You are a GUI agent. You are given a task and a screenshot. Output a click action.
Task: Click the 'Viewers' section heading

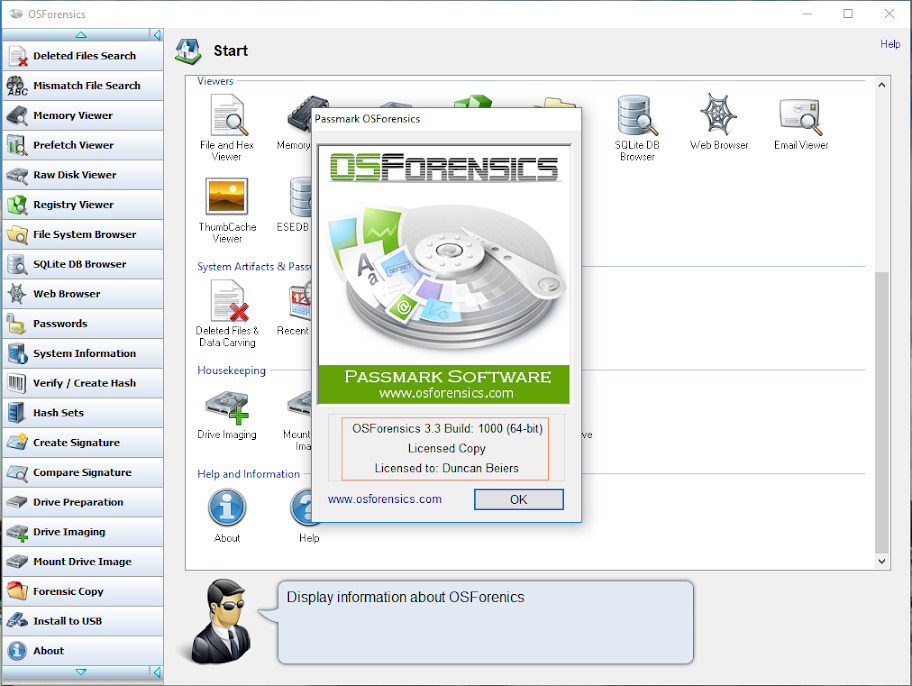[215, 81]
